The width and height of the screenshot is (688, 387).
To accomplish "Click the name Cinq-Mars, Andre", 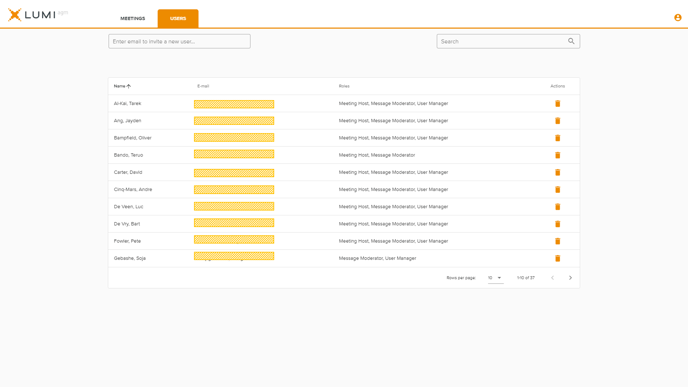I will tap(133, 190).
